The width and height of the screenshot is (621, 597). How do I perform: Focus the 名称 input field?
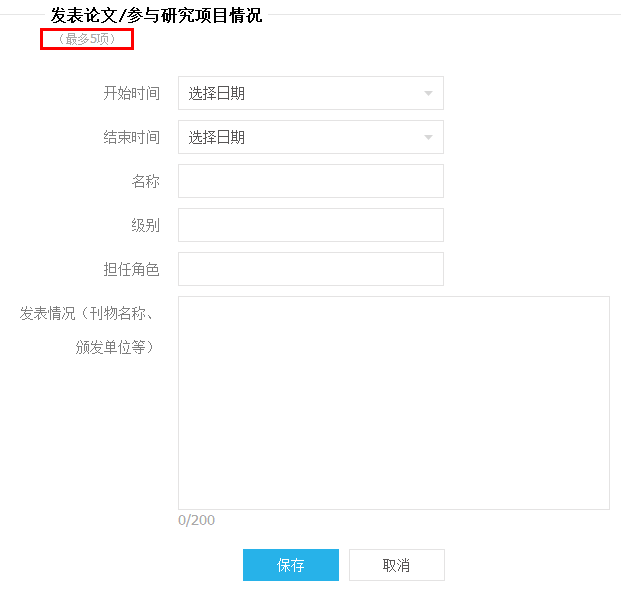[310, 182]
